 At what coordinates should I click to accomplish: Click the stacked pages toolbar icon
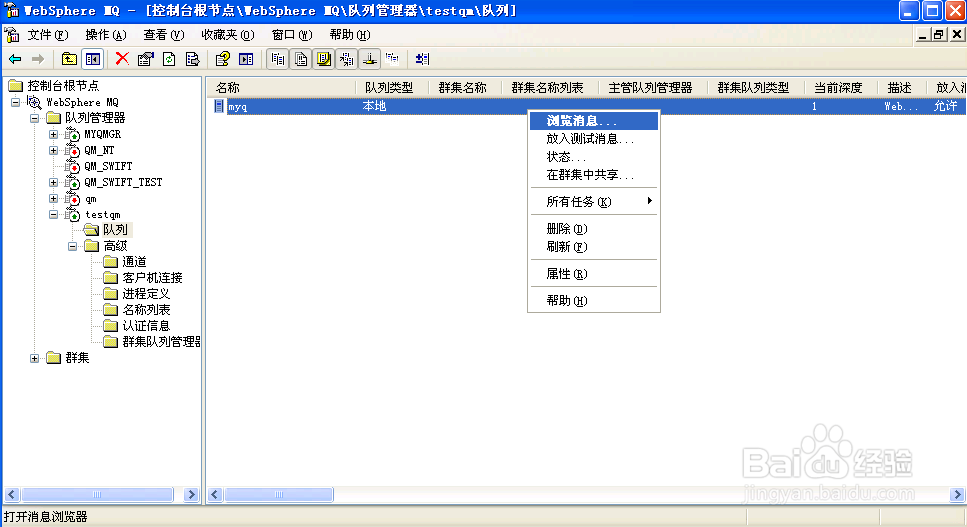pyautogui.click(x=301, y=59)
